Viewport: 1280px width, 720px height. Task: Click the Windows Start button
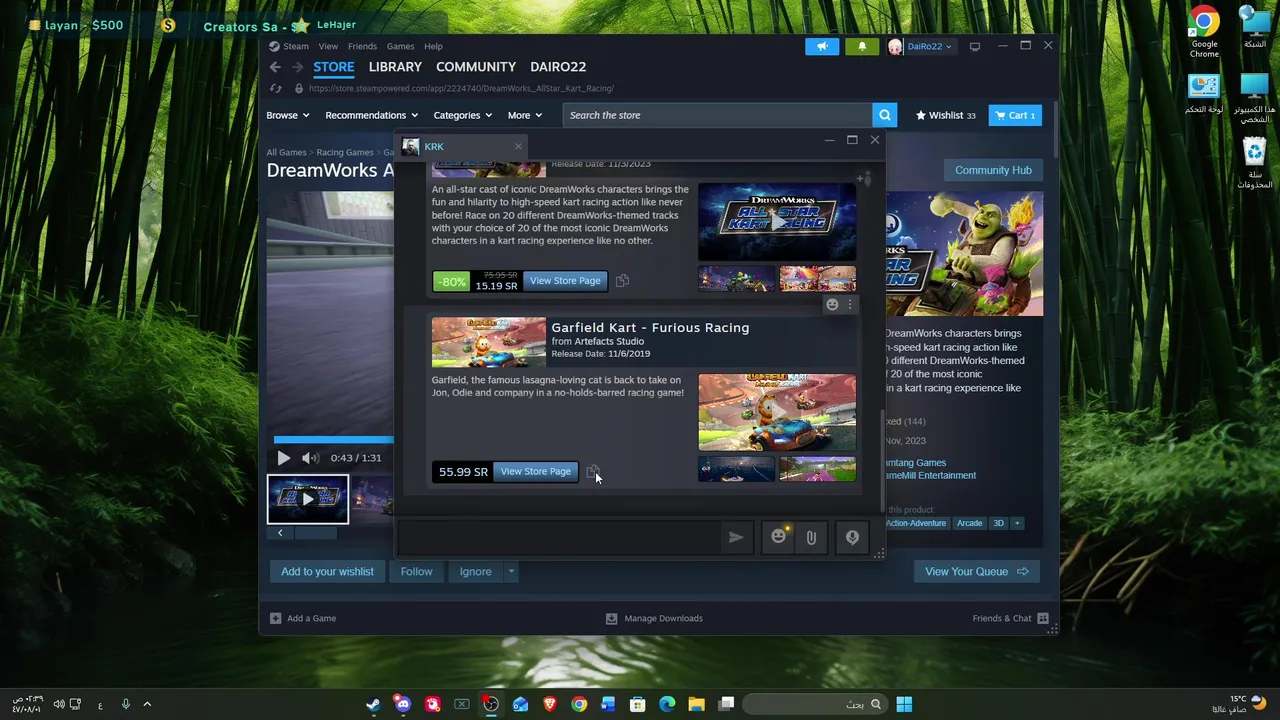[904, 704]
